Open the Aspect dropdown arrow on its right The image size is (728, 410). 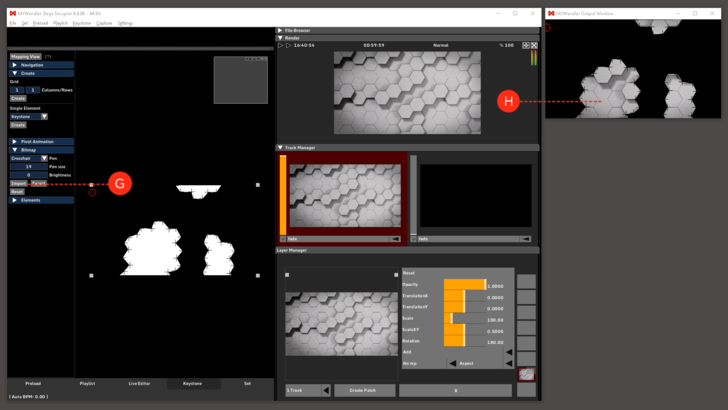click(509, 364)
